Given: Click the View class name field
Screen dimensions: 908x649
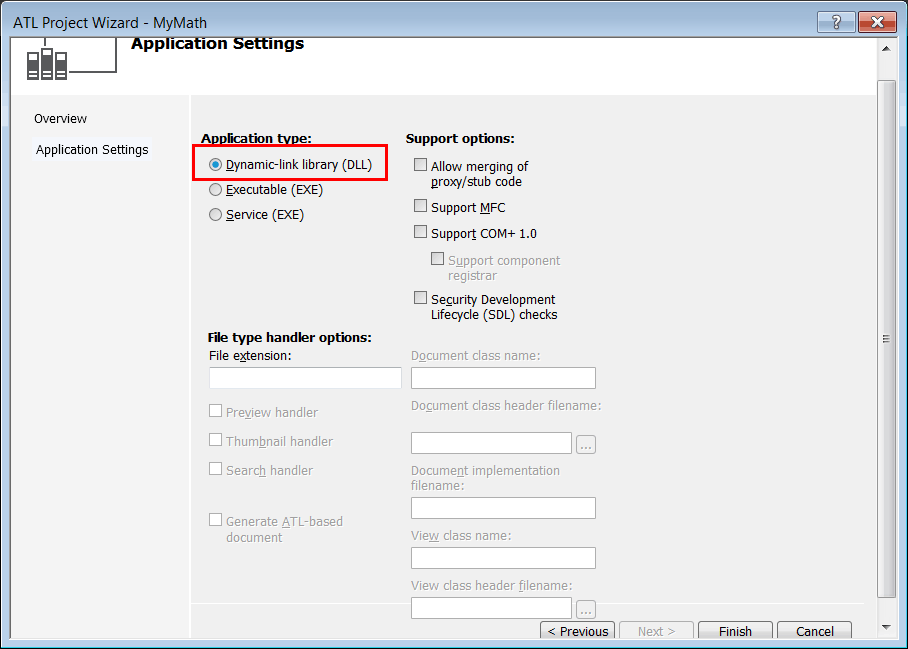Looking at the screenshot, I should [x=503, y=558].
